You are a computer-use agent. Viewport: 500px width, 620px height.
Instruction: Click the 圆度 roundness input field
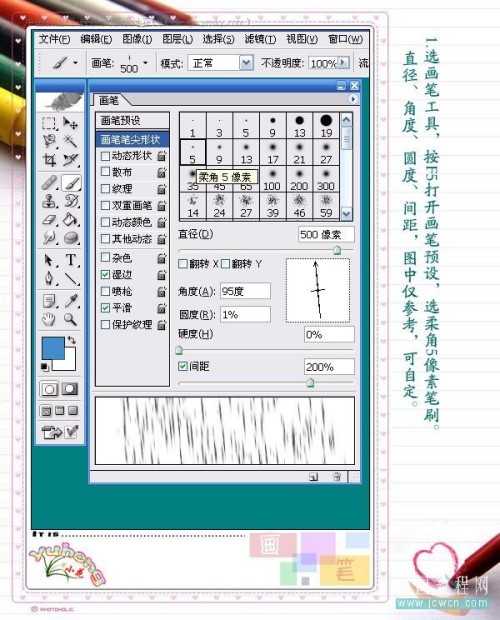[x=245, y=315]
